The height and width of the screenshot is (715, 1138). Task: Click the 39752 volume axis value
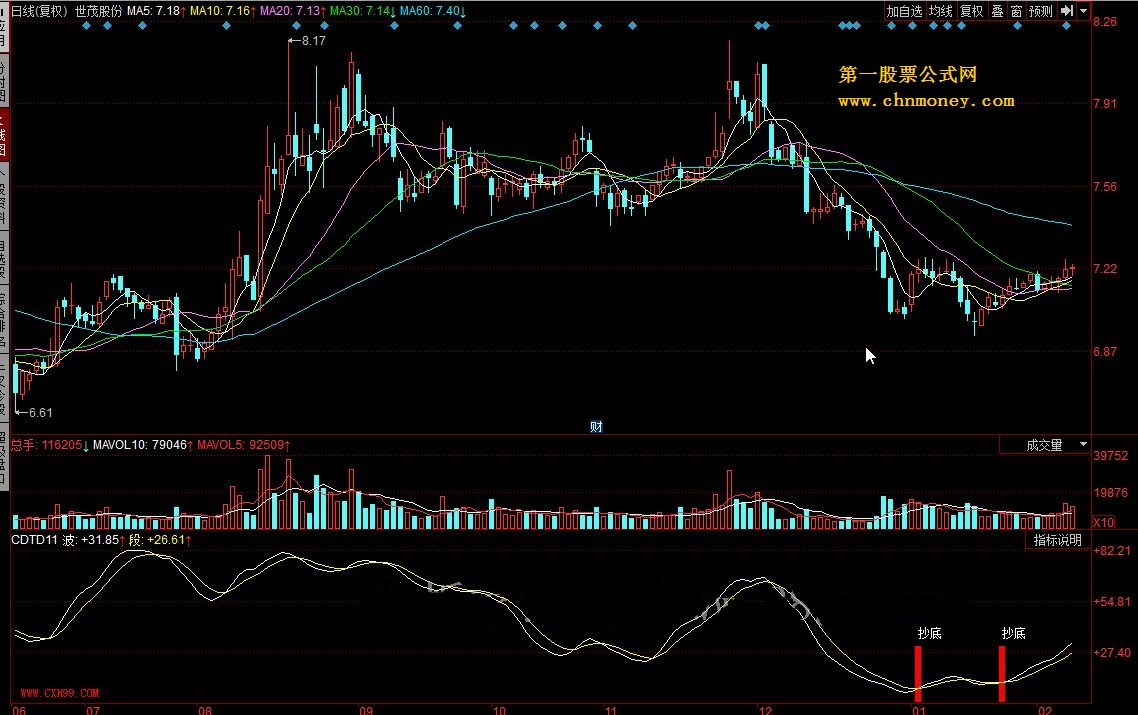tap(1111, 455)
